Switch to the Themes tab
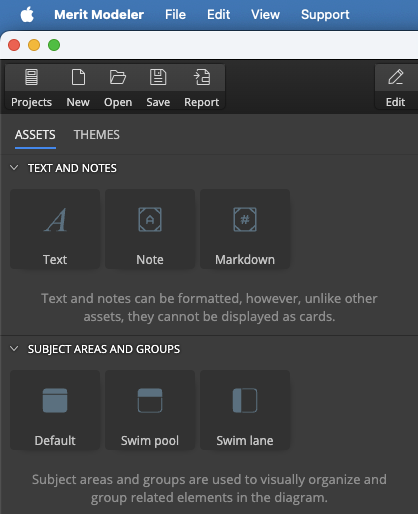The image size is (418, 514). point(97,135)
